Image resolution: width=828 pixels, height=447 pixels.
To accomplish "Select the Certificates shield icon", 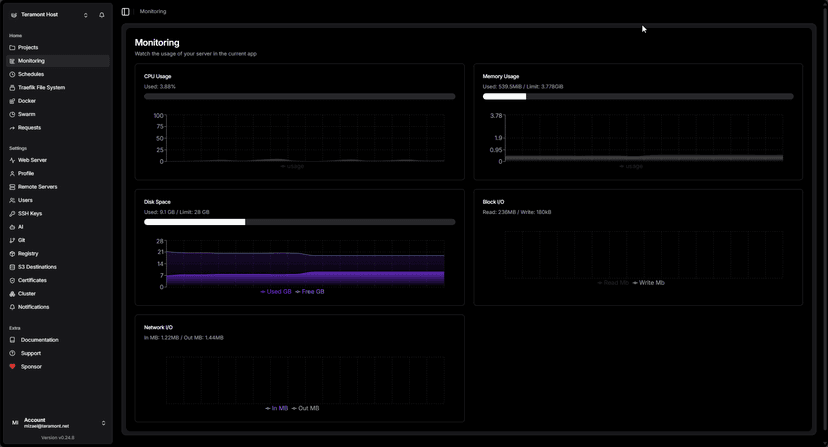I will click(12, 281).
